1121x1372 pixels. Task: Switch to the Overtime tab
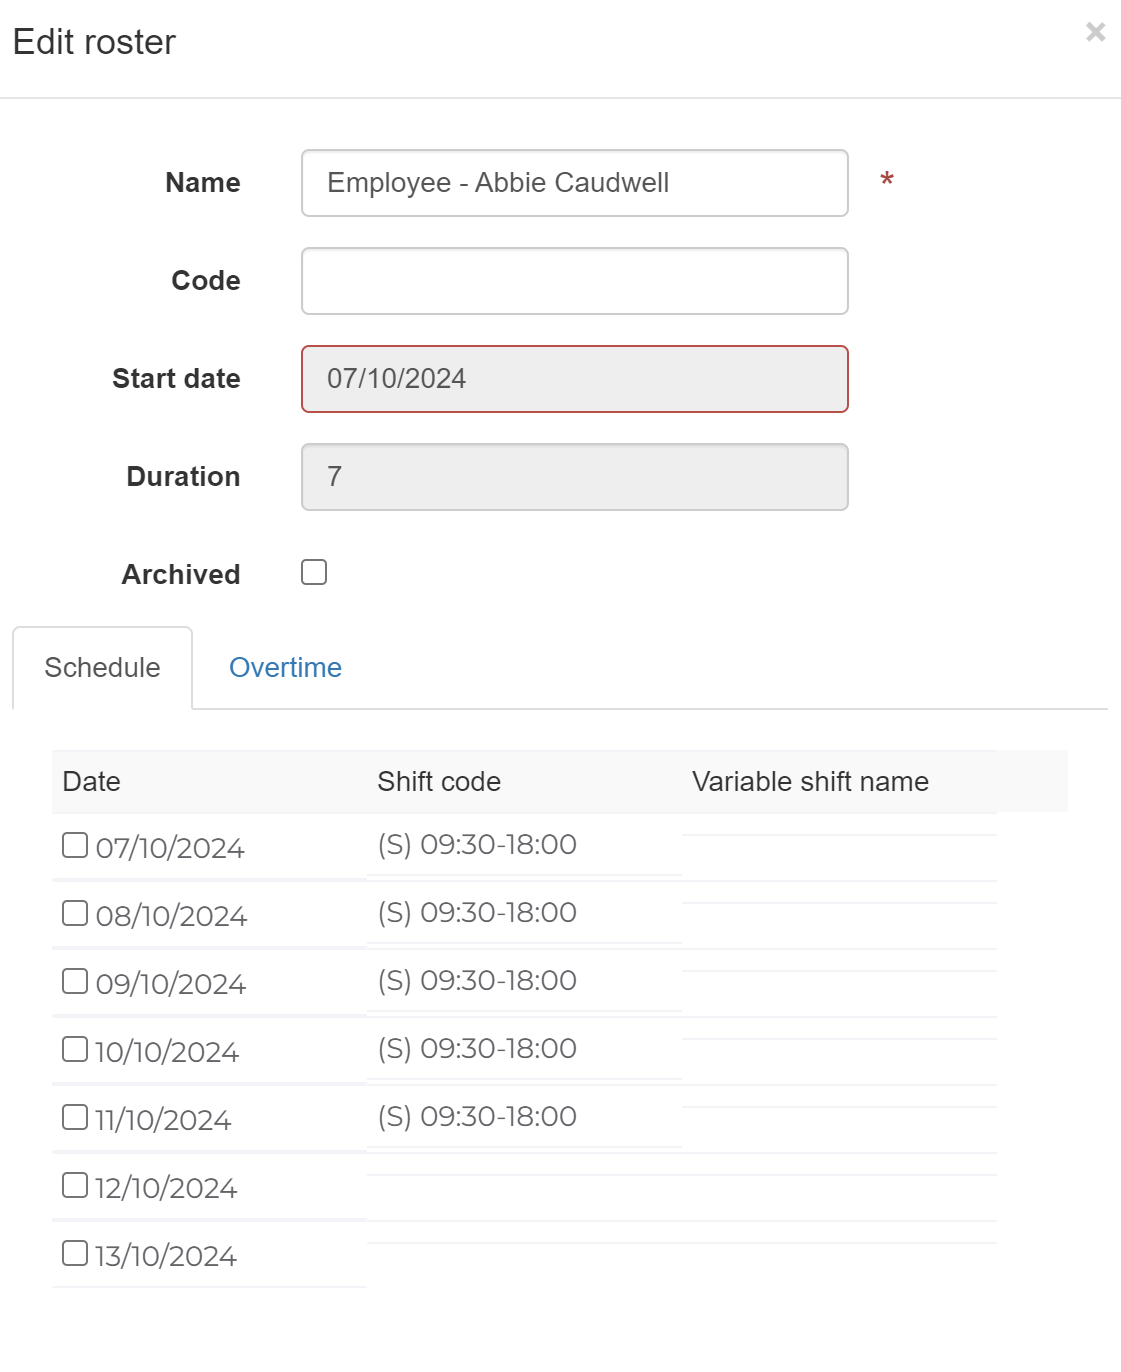point(285,668)
